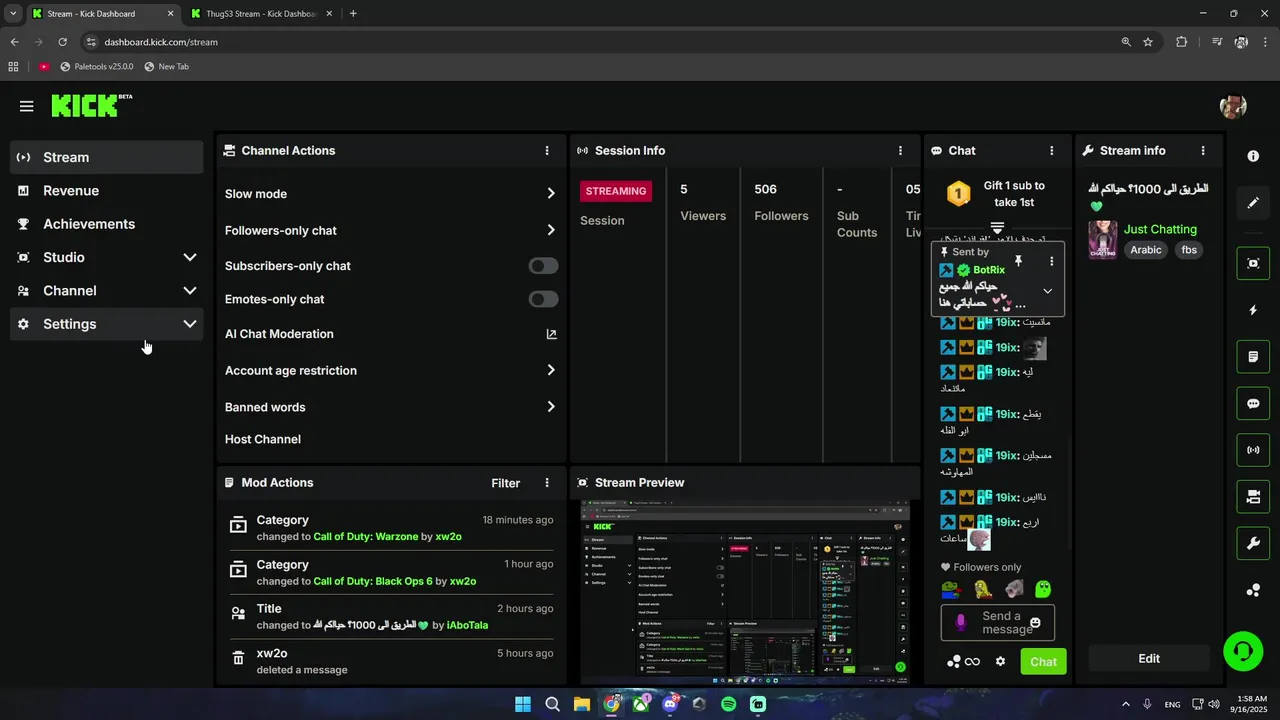Click the Stream Preview thumbnail

click(x=745, y=592)
